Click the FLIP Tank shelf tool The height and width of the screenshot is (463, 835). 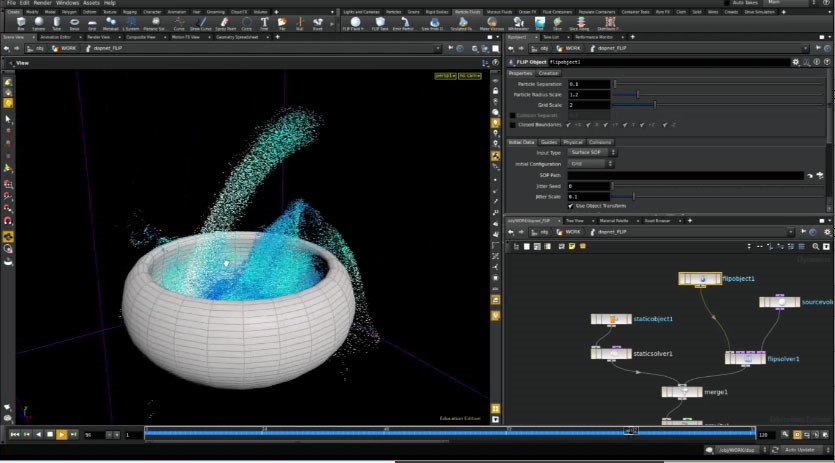381,22
